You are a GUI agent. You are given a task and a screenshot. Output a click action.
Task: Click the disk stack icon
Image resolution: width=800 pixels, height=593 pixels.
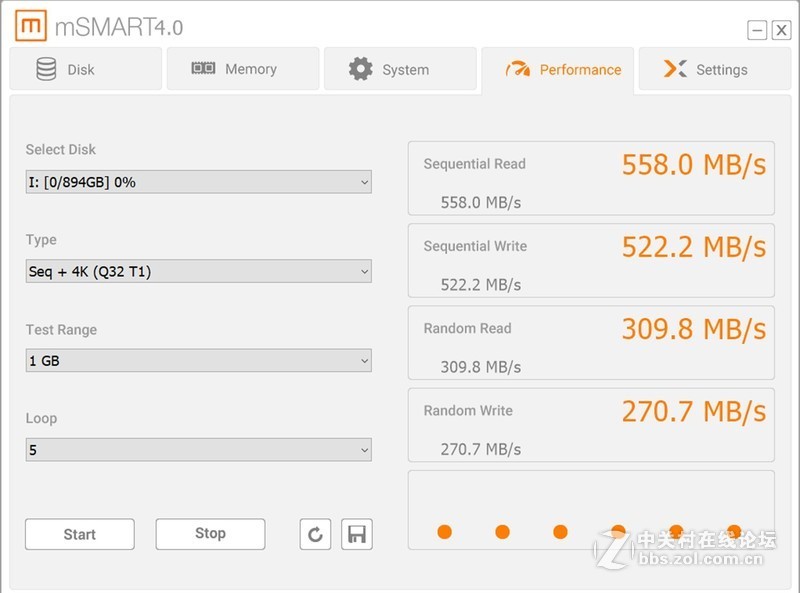46,69
